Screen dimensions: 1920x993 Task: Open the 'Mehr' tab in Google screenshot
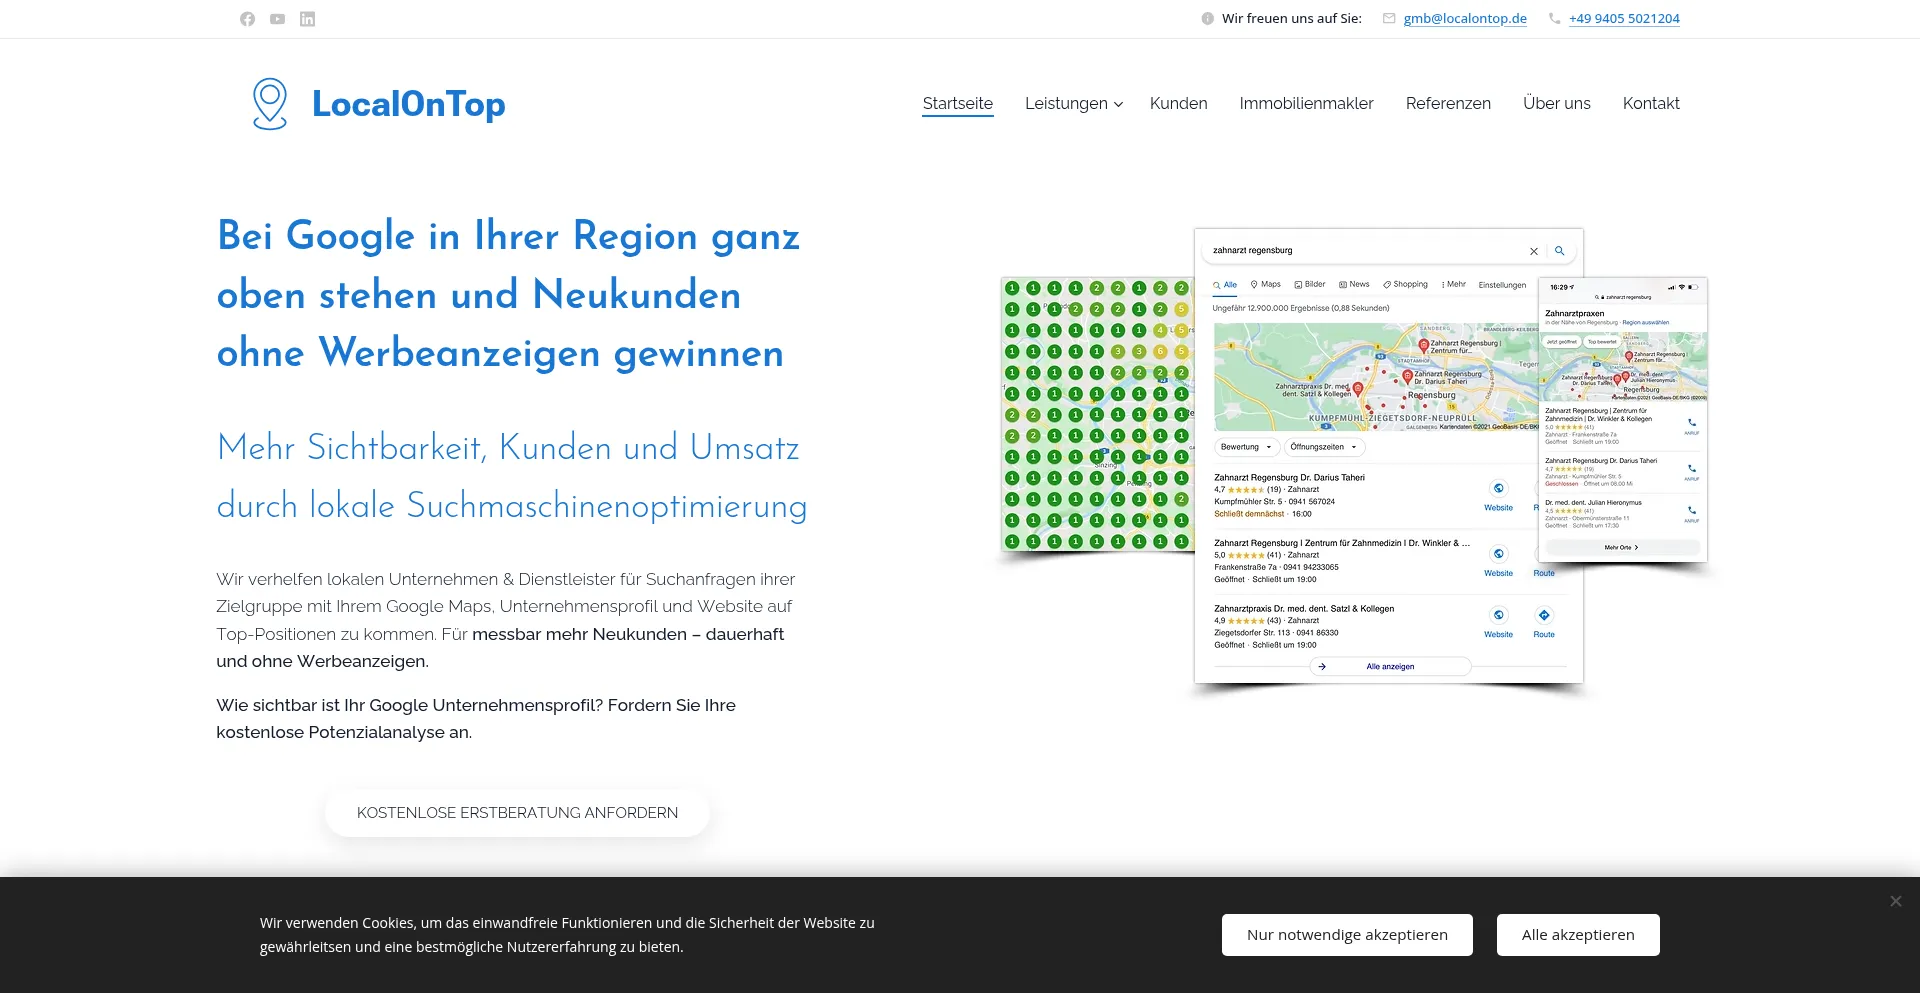(1453, 285)
